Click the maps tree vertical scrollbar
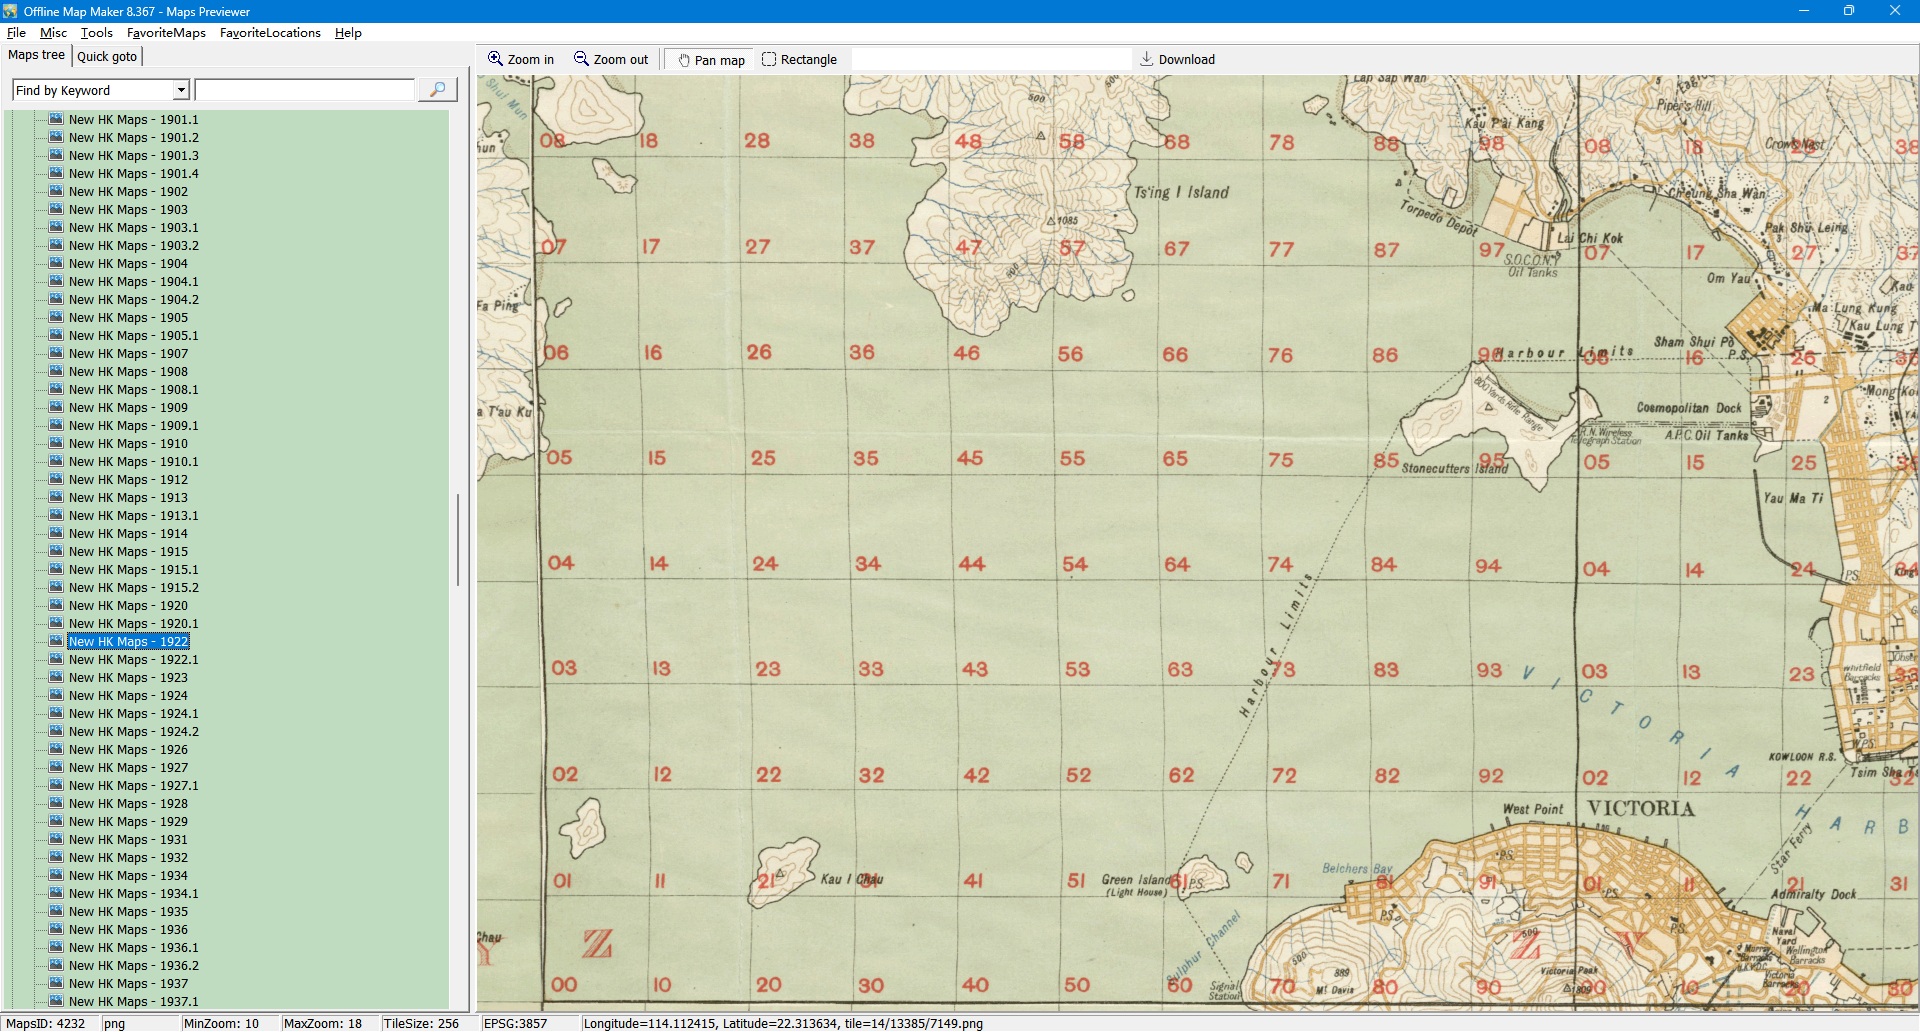The width and height of the screenshot is (1920, 1032). pyautogui.click(x=458, y=540)
